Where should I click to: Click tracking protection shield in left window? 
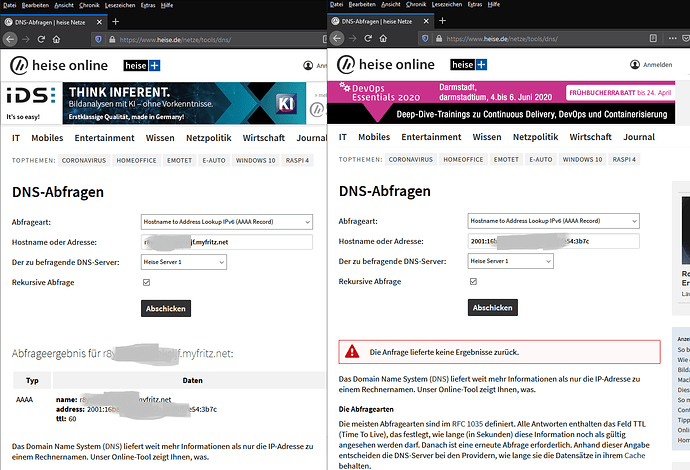[98, 39]
